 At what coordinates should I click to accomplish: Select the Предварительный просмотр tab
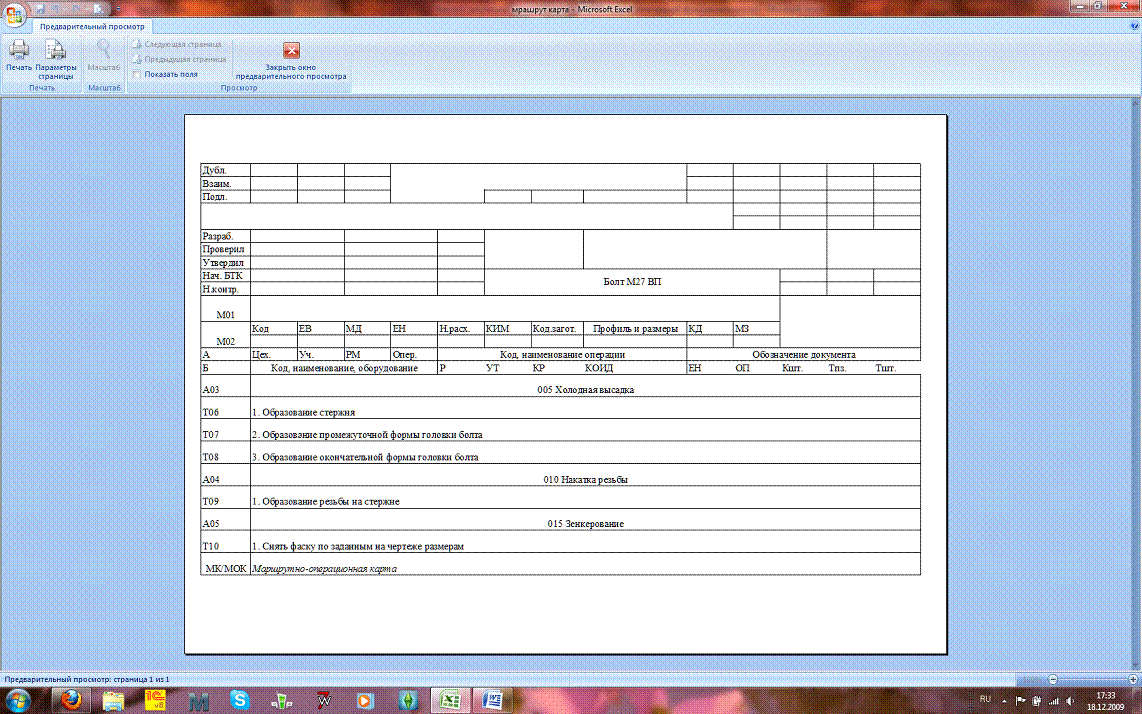point(91,25)
